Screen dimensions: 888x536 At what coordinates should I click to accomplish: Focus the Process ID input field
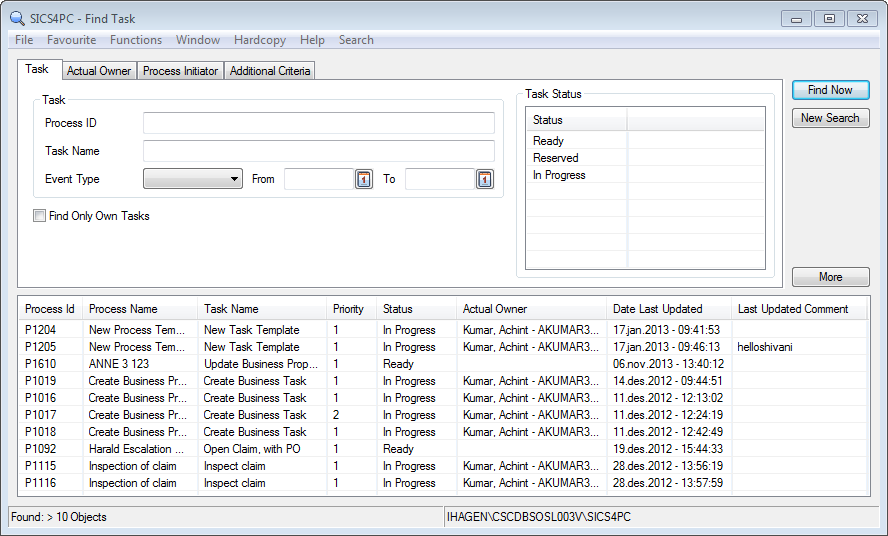pos(319,123)
